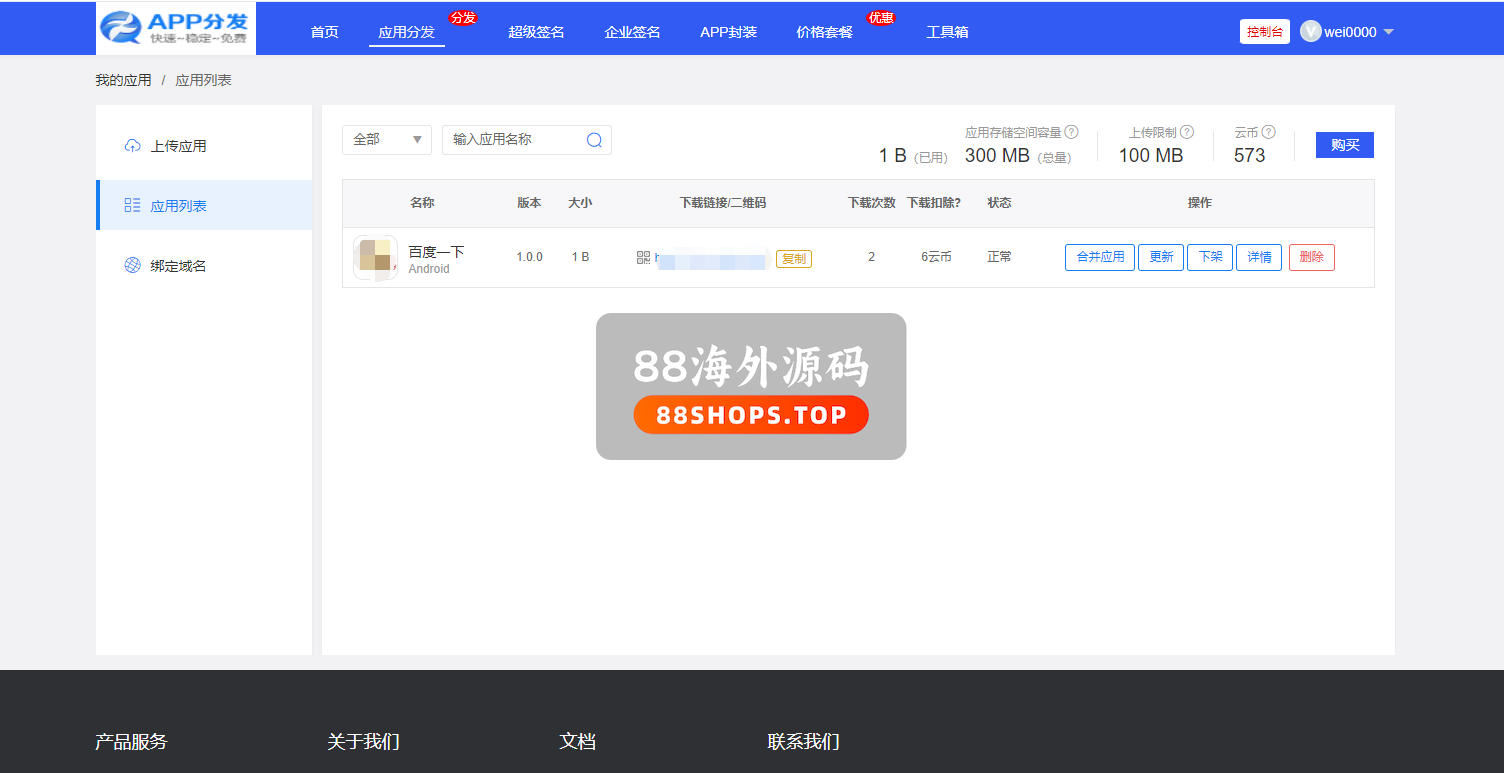The height and width of the screenshot is (773, 1504).
Task: Open the 控制台 button
Action: click(x=1264, y=32)
